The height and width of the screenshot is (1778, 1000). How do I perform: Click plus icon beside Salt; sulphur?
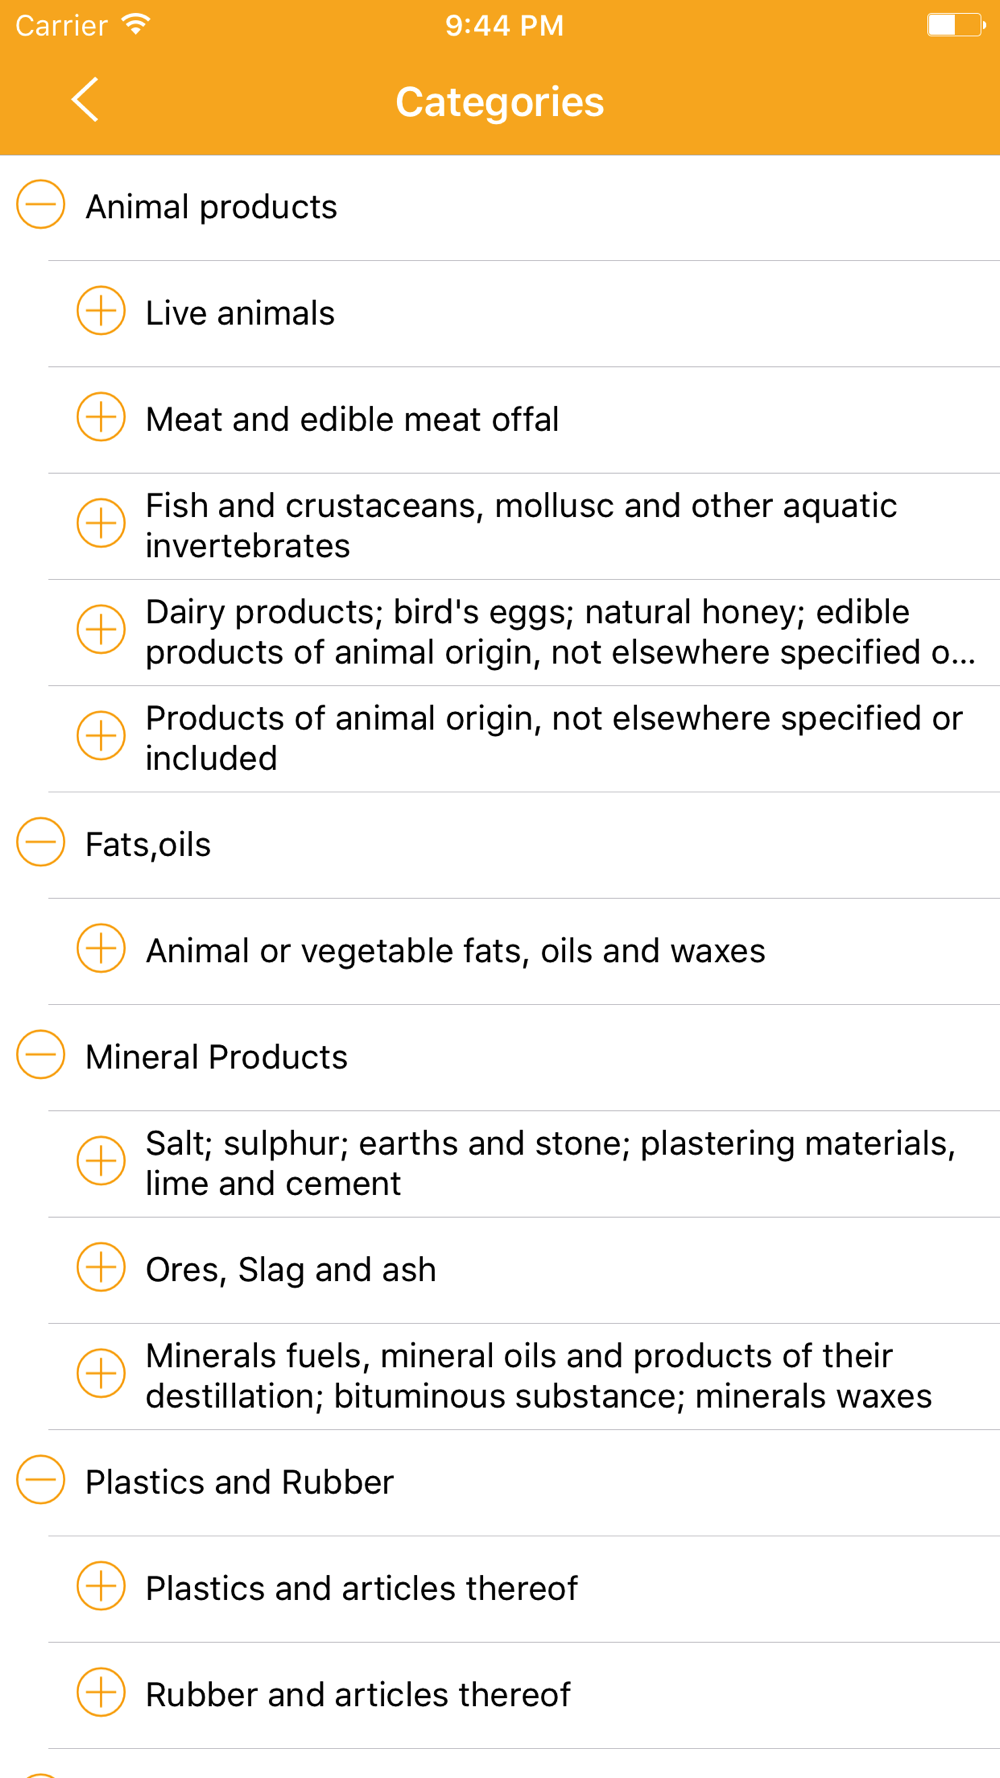pyautogui.click(x=101, y=1161)
